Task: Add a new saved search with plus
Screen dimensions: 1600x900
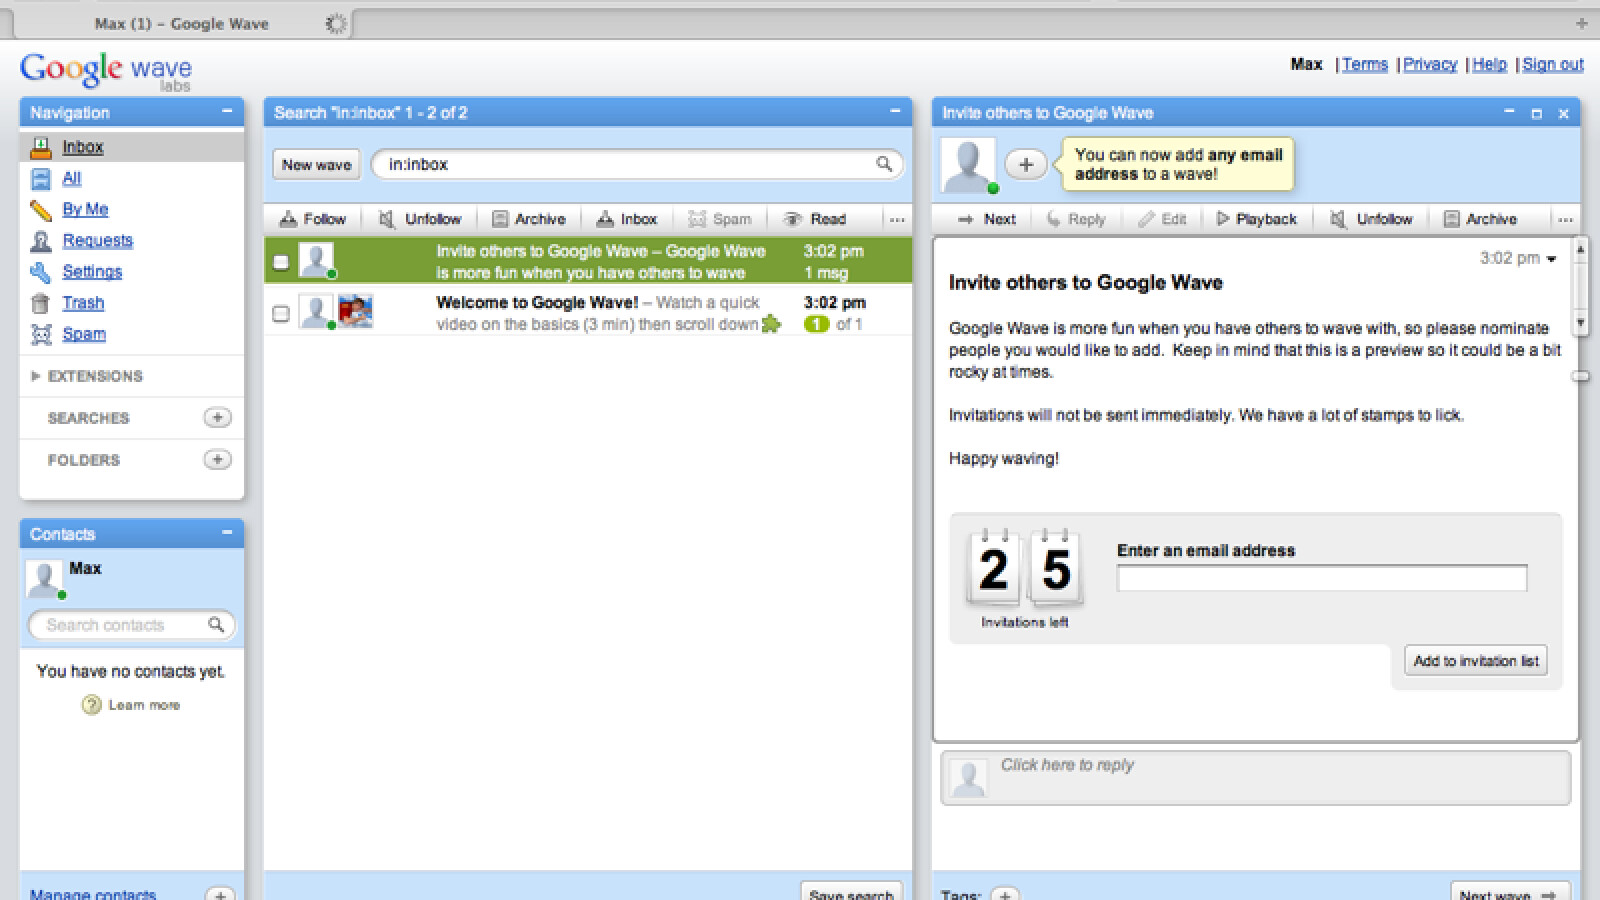Action: coord(217,418)
